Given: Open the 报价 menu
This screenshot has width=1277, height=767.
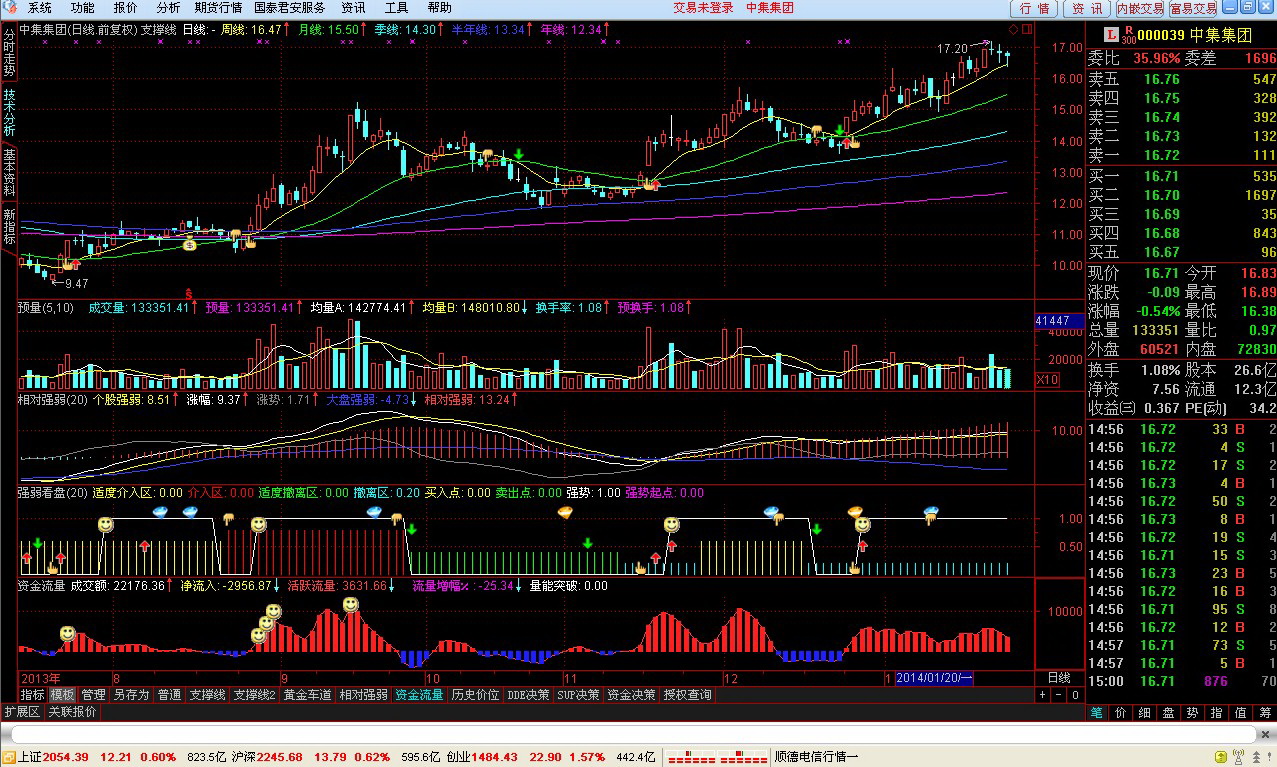Looking at the screenshot, I should coord(126,8).
